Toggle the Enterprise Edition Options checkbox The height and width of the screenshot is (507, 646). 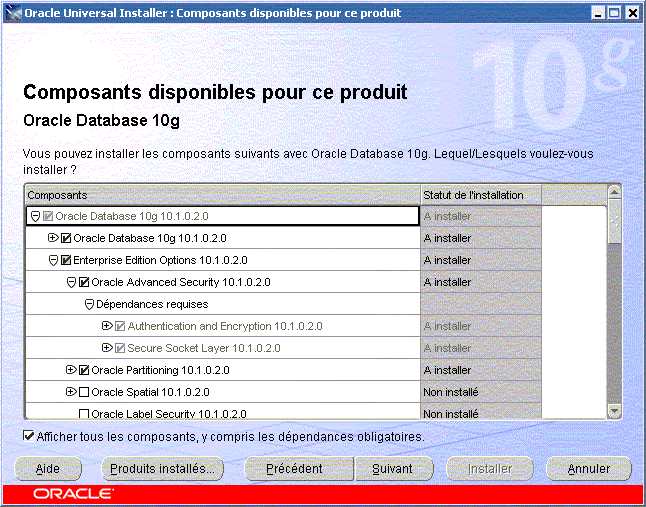[66, 260]
